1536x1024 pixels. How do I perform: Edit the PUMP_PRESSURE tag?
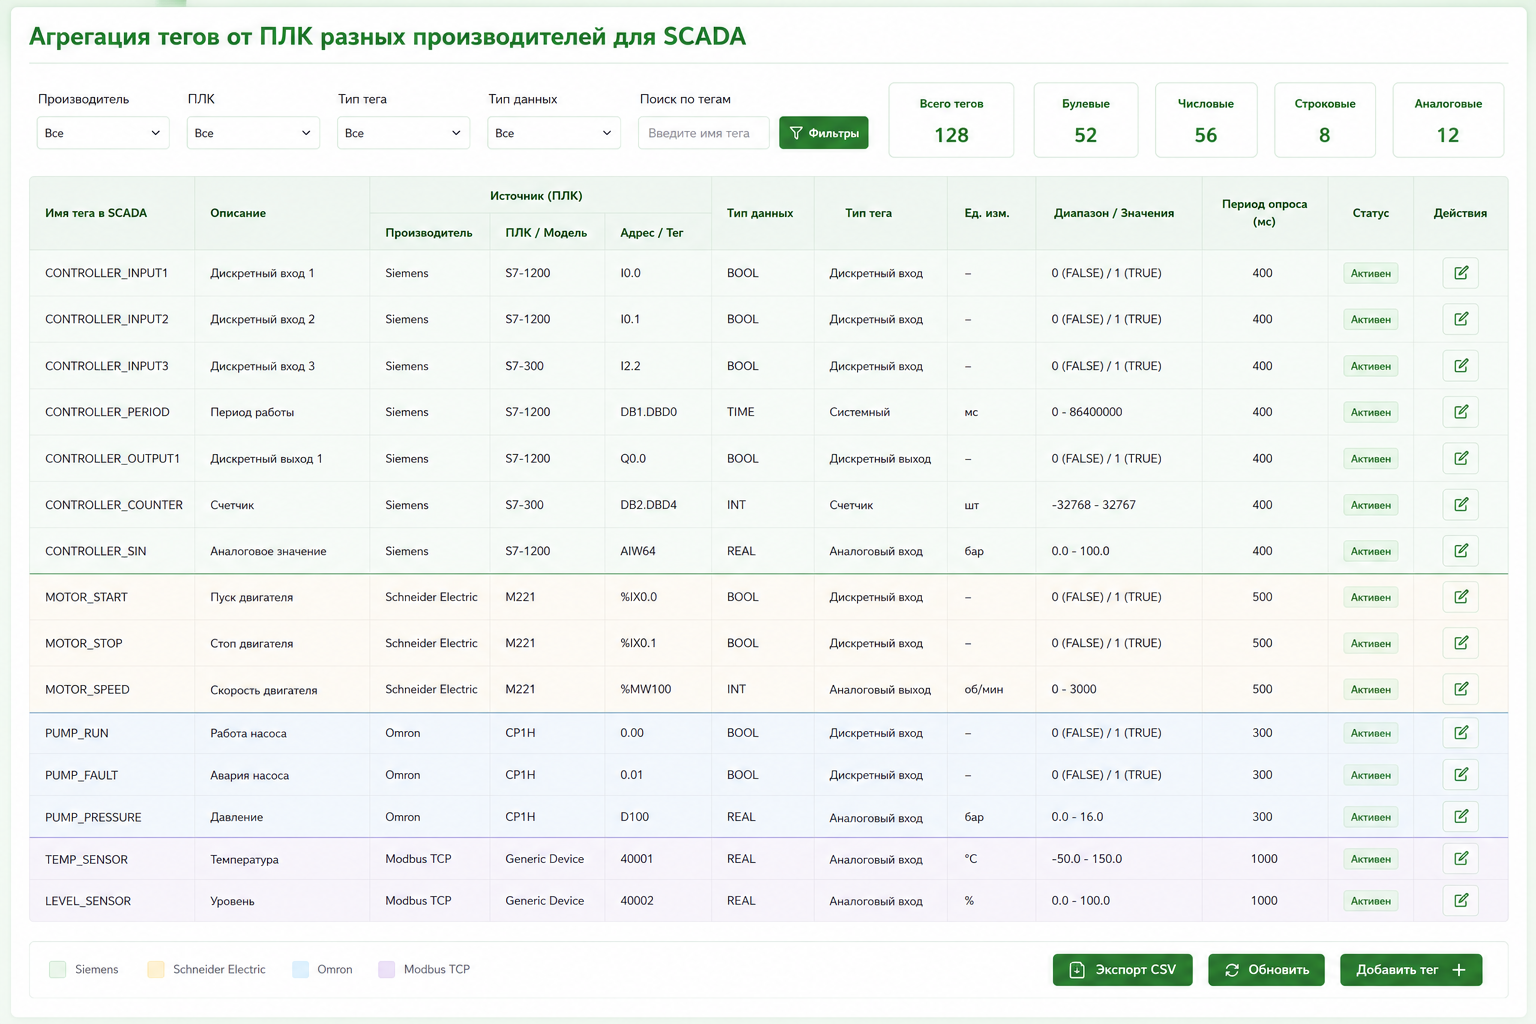coord(1460,817)
